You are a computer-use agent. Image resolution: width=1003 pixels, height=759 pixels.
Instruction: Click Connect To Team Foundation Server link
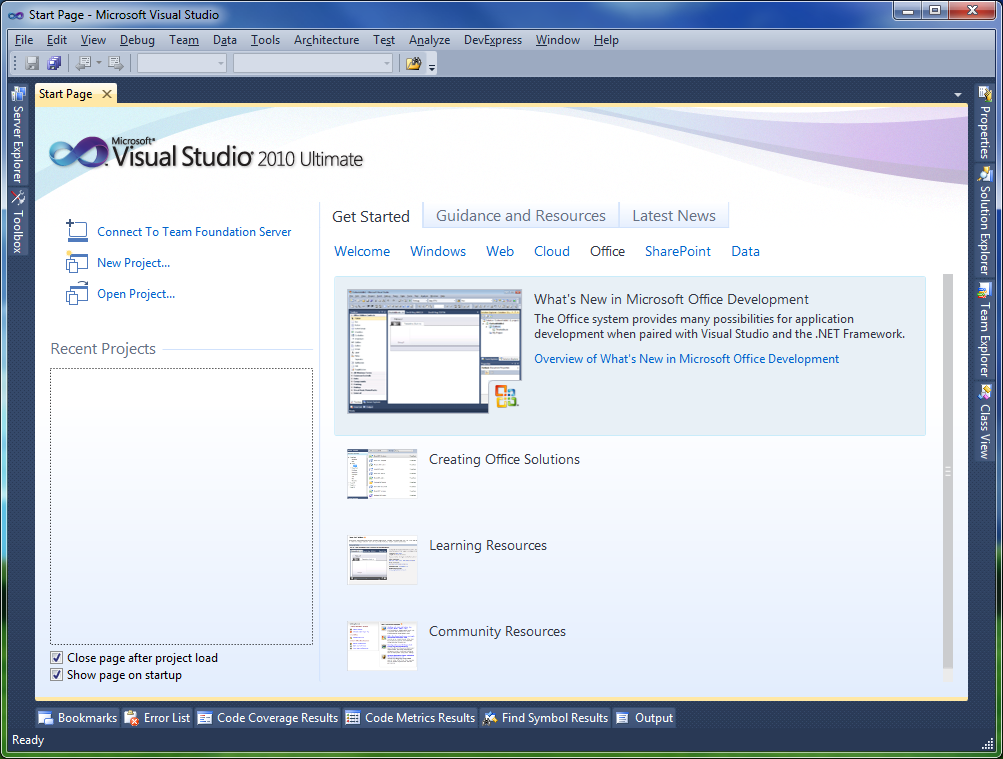pyautogui.click(x=194, y=231)
